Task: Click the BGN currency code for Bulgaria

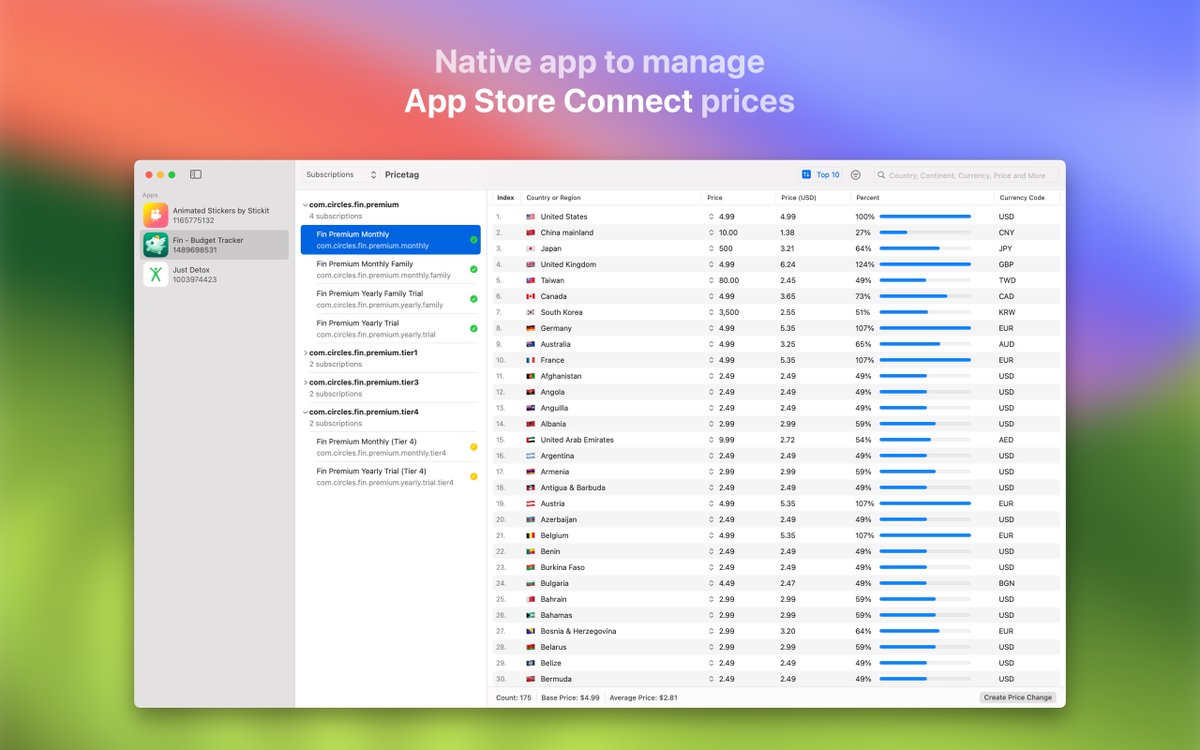Action: pyautogui.click(x=1006, y=584)
